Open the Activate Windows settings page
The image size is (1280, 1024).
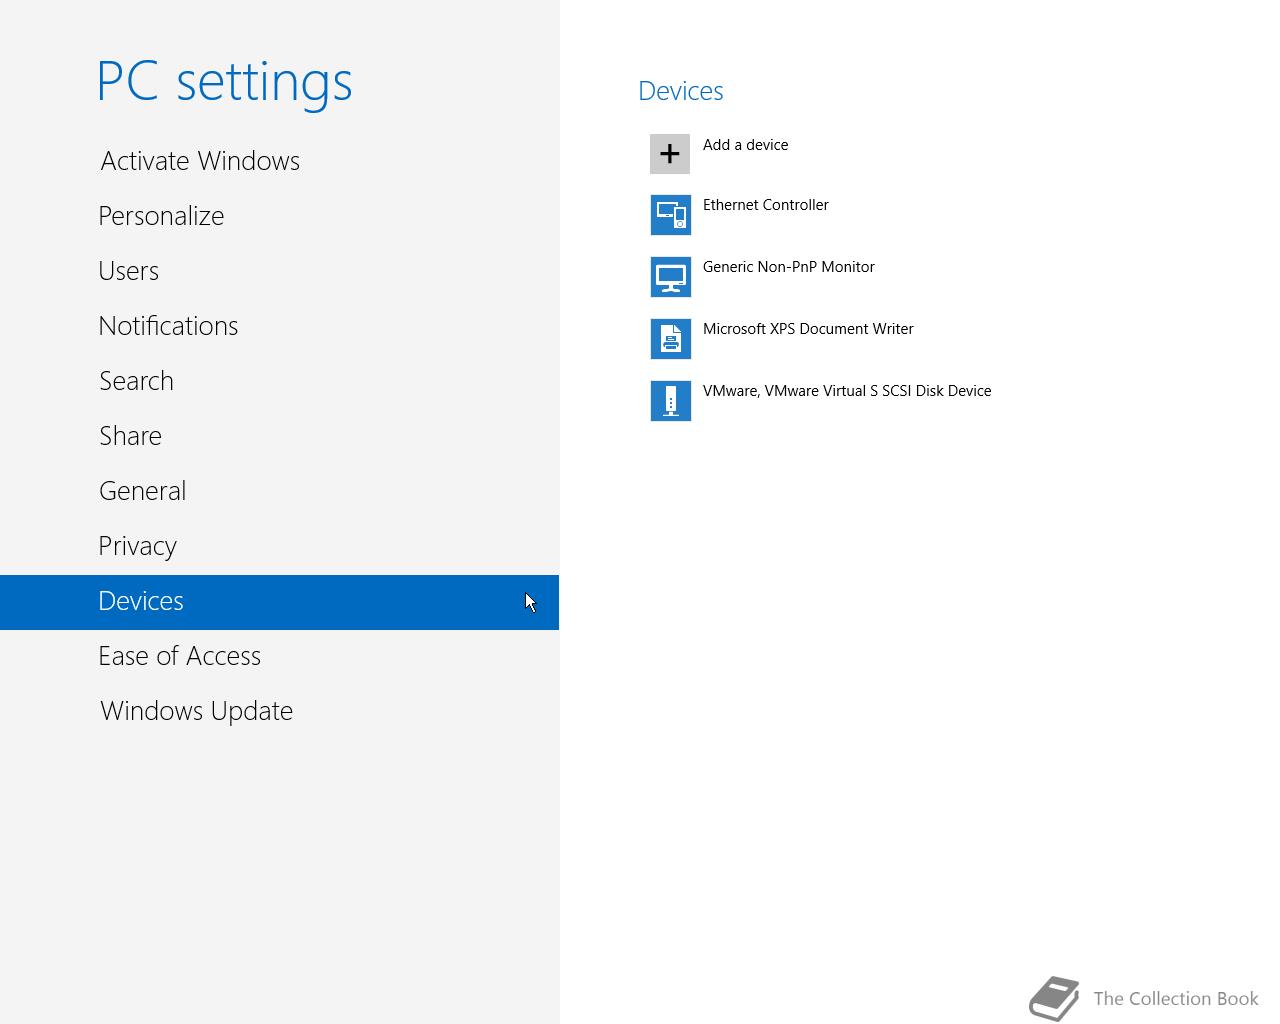279,161
